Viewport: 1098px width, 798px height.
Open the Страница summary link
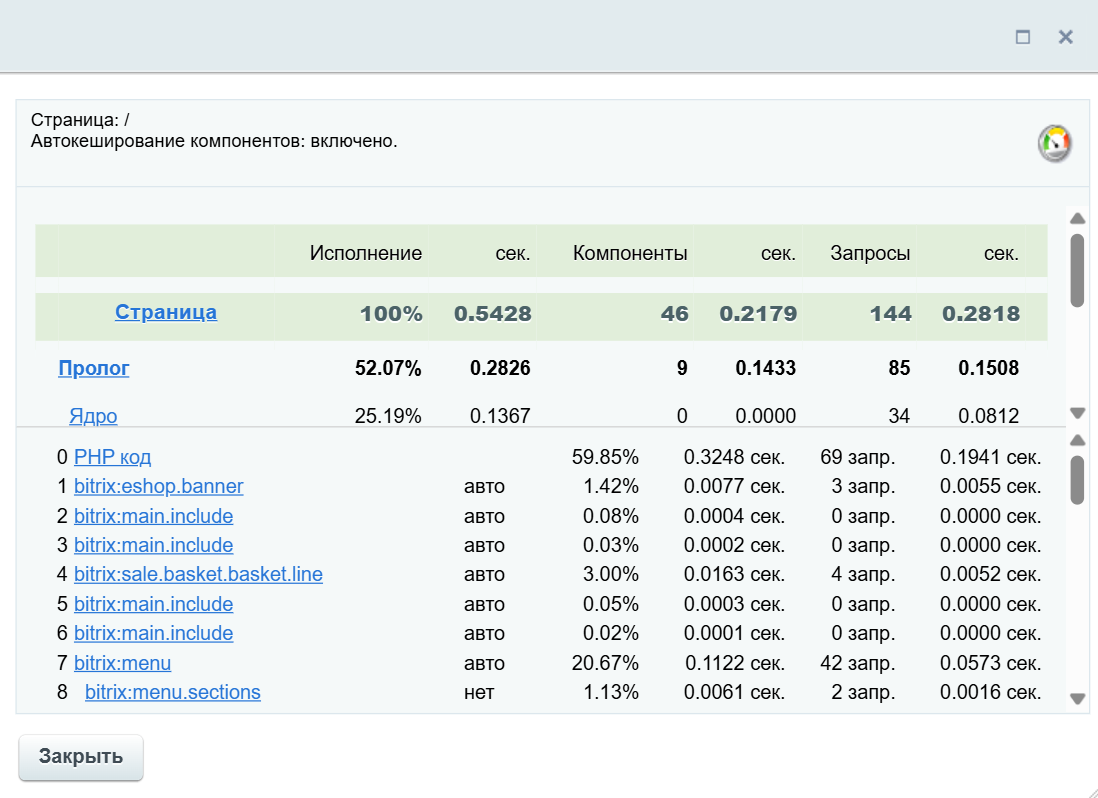tap(166, 312)
